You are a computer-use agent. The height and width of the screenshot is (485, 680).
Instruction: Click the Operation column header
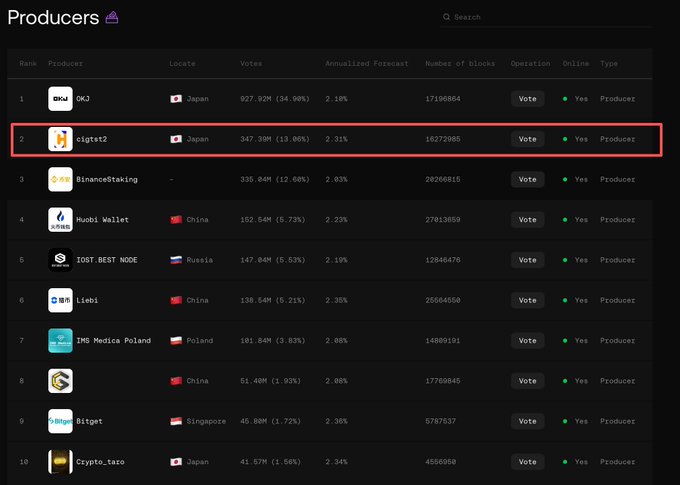[530, 63]
